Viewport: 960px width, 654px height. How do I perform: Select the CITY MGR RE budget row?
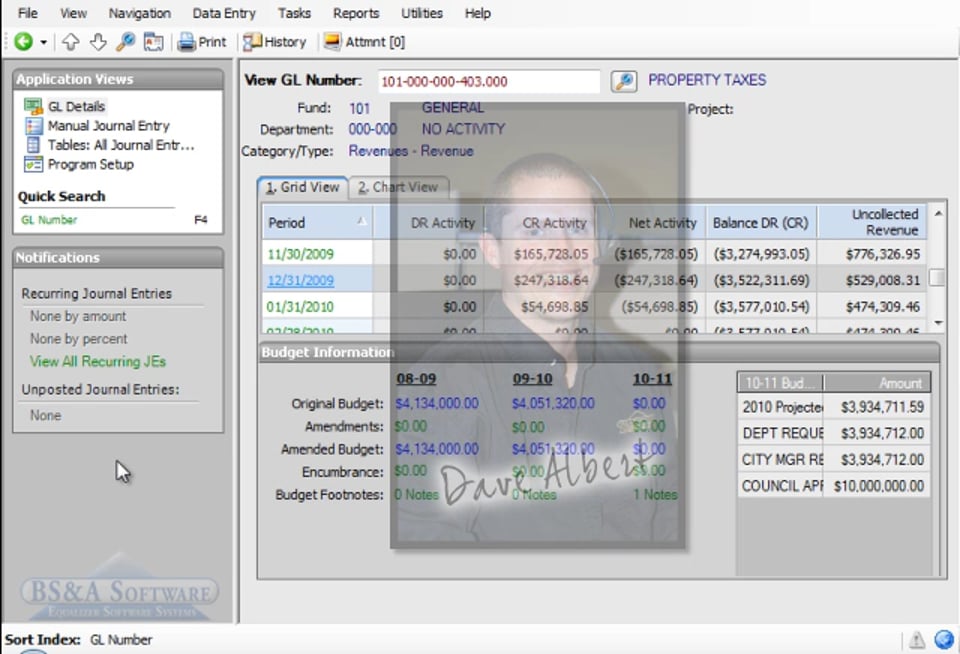point(833,459)
